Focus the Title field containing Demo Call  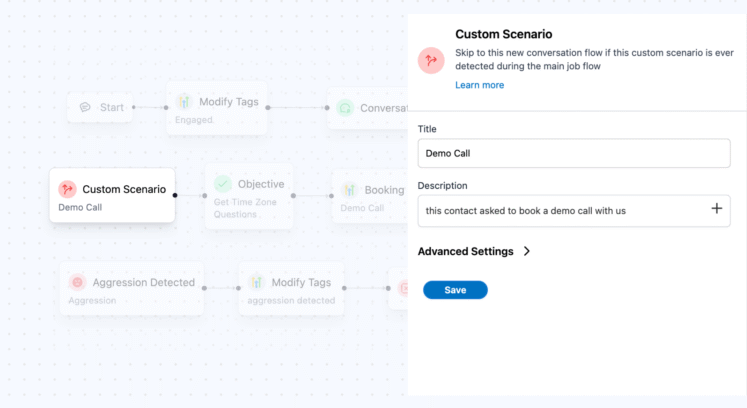pos(574,153)
